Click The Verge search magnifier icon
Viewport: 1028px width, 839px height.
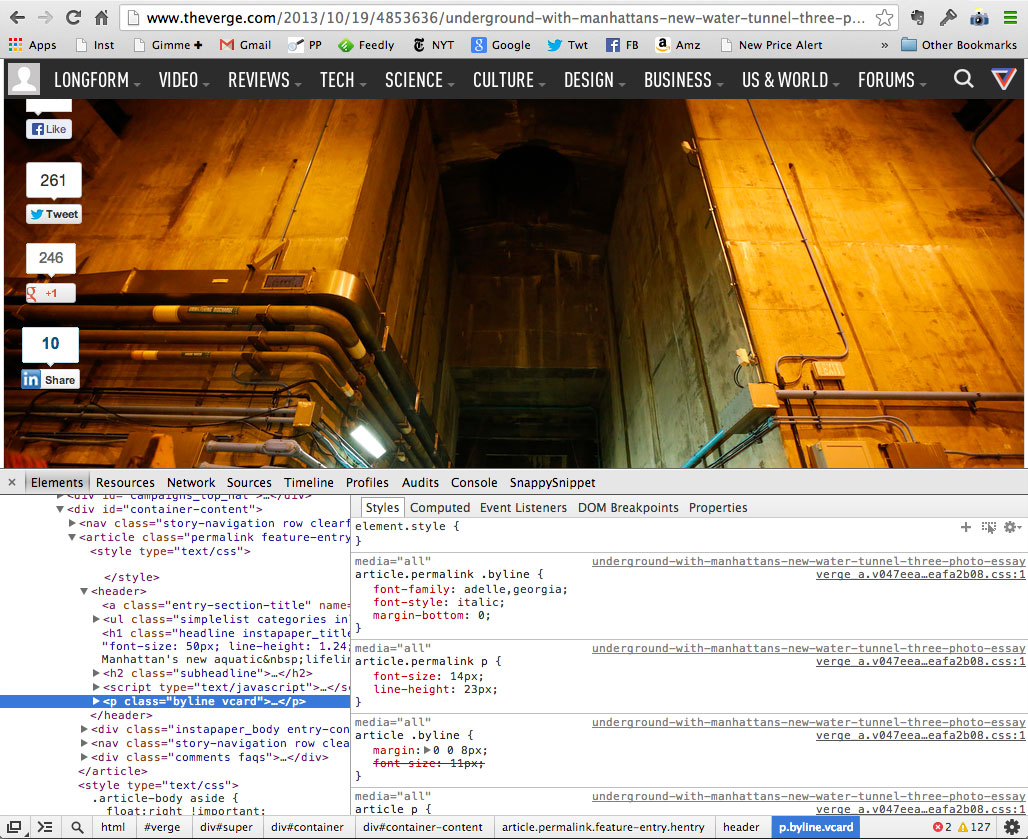coord(963,79)
